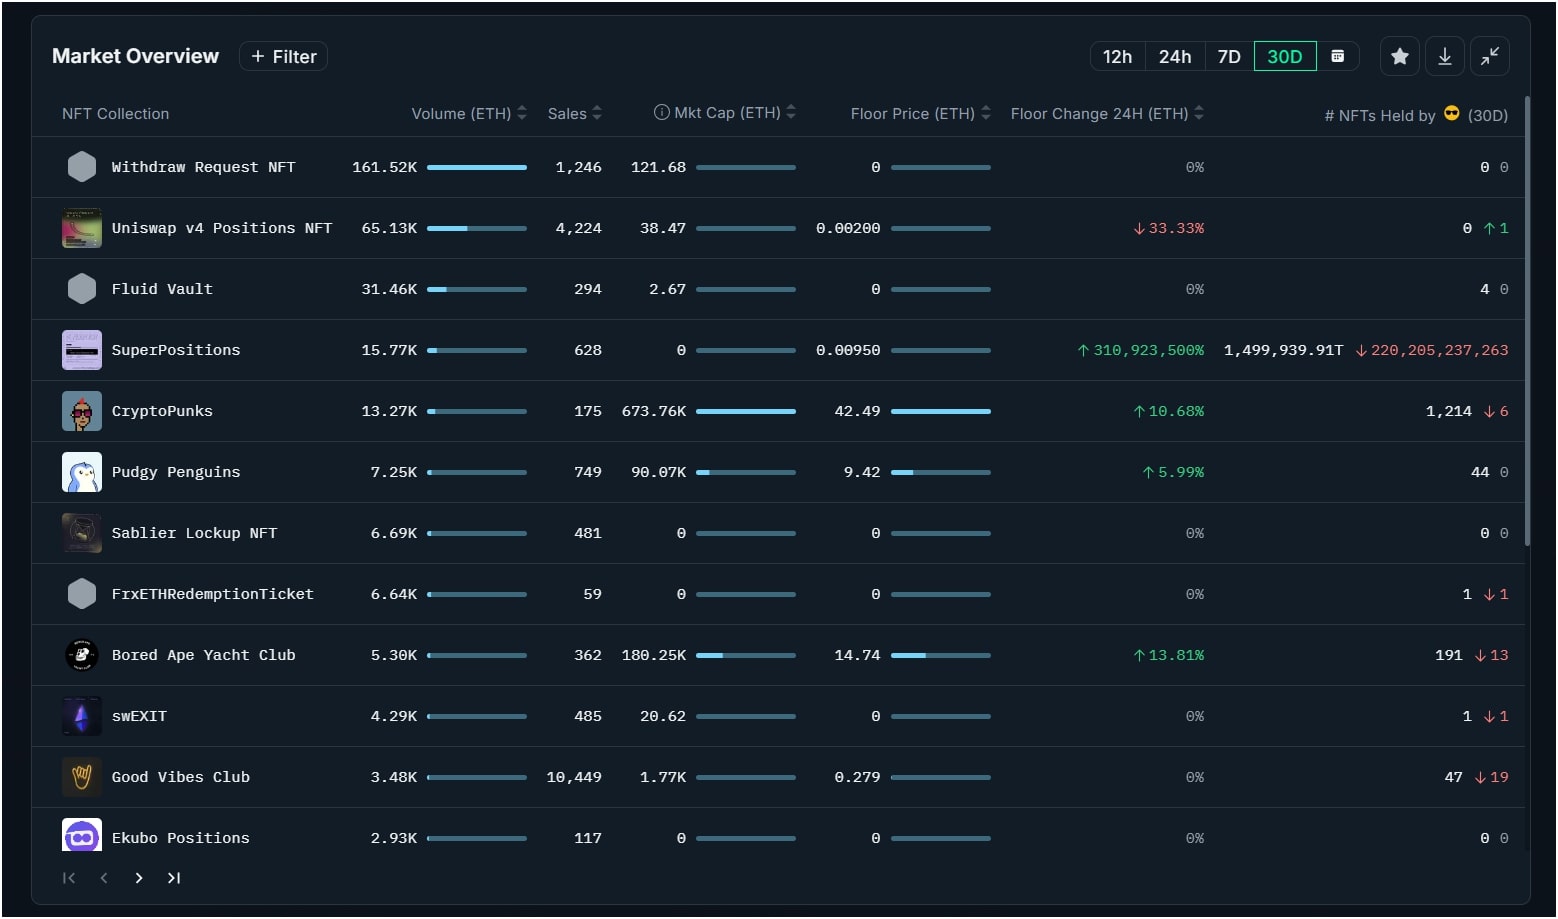The height and width of the screenshot is (919, 1558).
Task: Open Withdraw Request NFT collection
Action: pyautogui.click(x=203, y=167)
